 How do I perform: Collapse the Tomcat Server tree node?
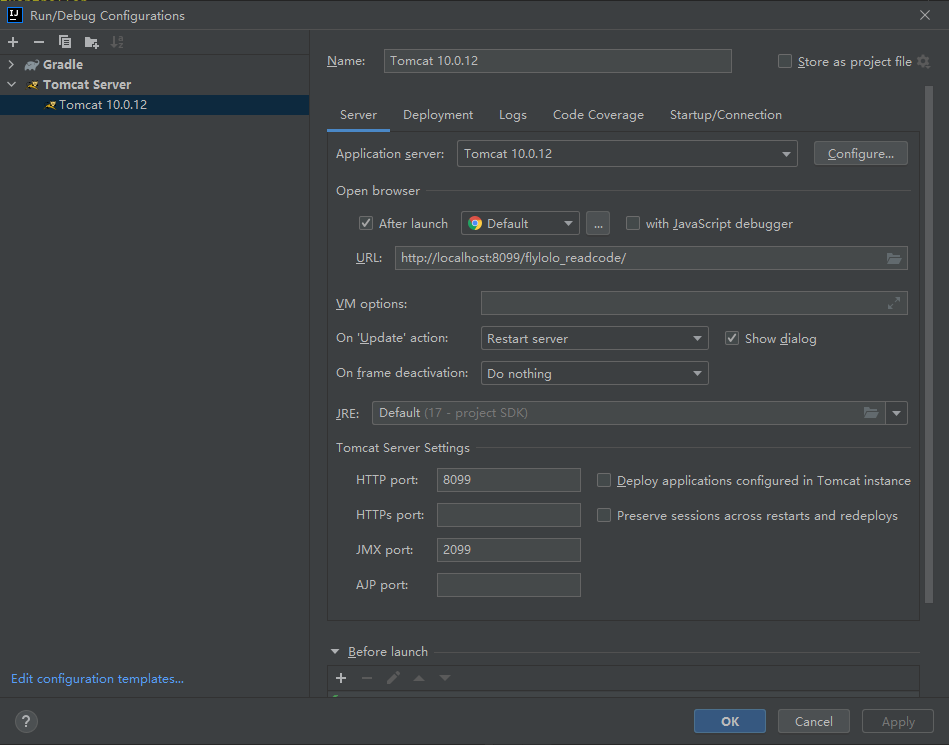tap(11, 84)
